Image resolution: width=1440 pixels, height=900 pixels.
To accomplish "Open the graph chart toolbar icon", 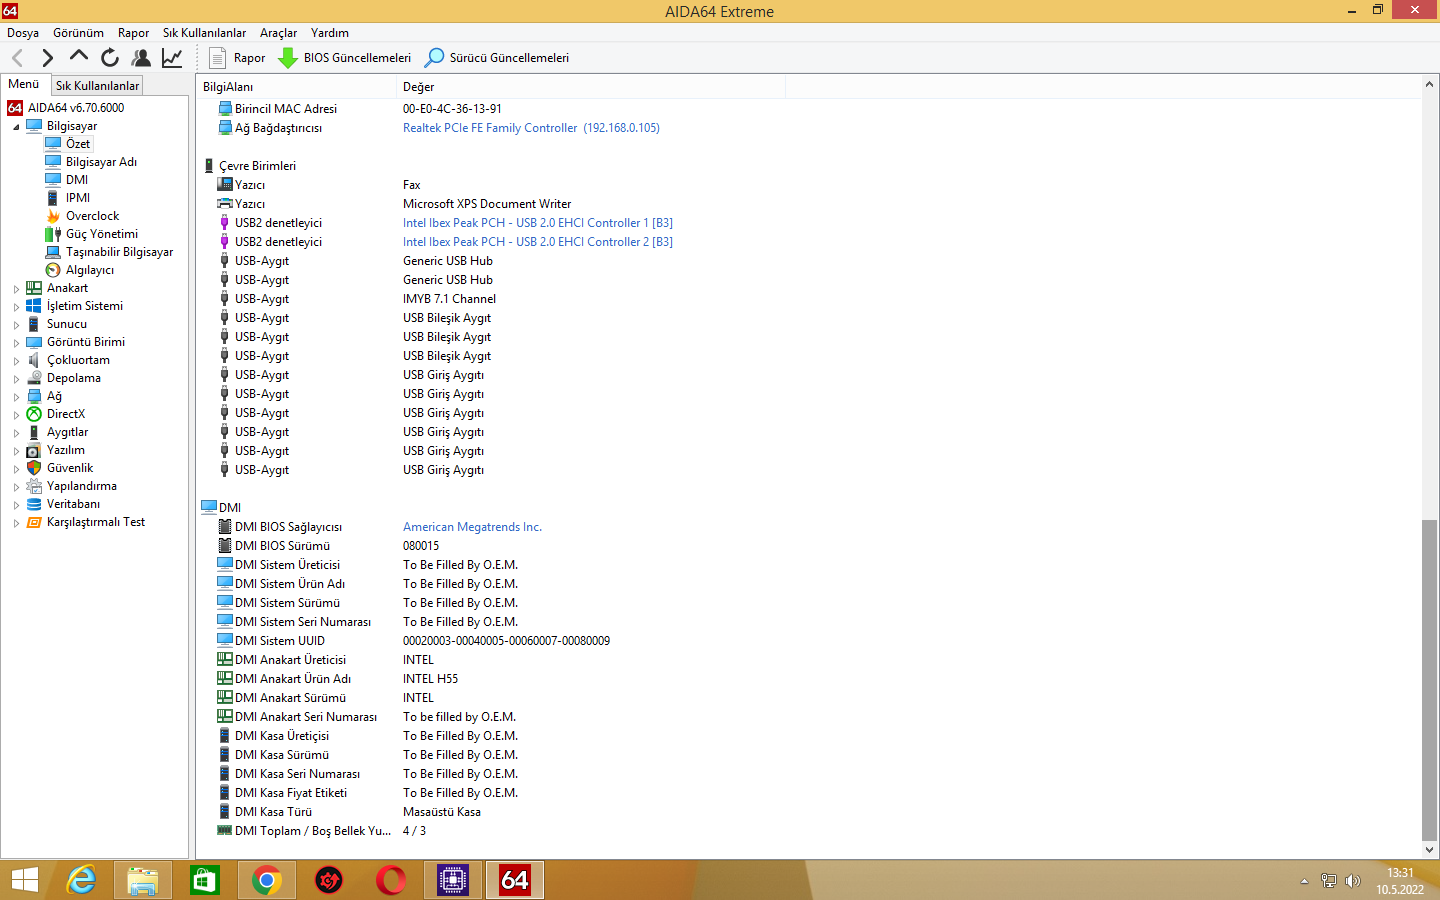I will click(x=172, y=58).
